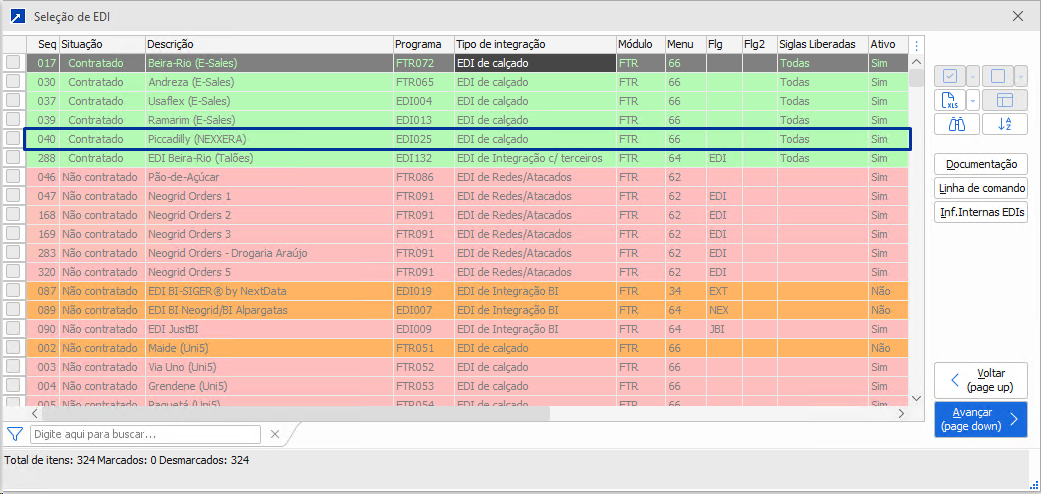
Task: Select the Neogrid Orders 5 row description
Action: point(190,272)
